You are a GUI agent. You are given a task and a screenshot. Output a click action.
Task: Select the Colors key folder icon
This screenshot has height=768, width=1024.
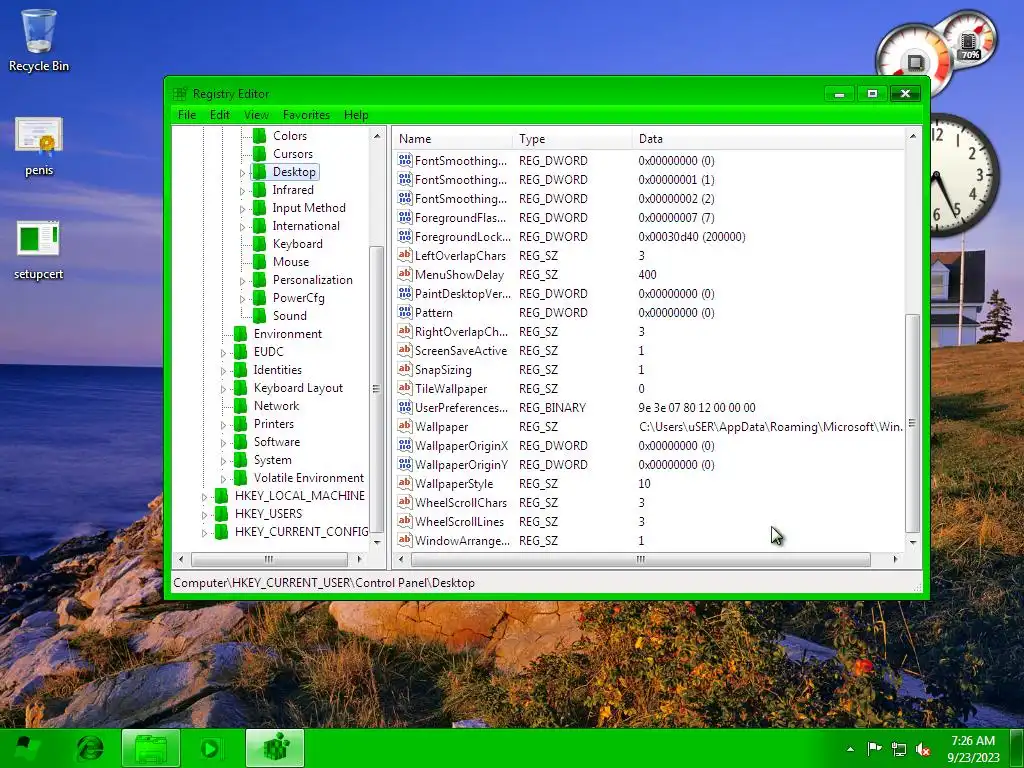point(259,136)
